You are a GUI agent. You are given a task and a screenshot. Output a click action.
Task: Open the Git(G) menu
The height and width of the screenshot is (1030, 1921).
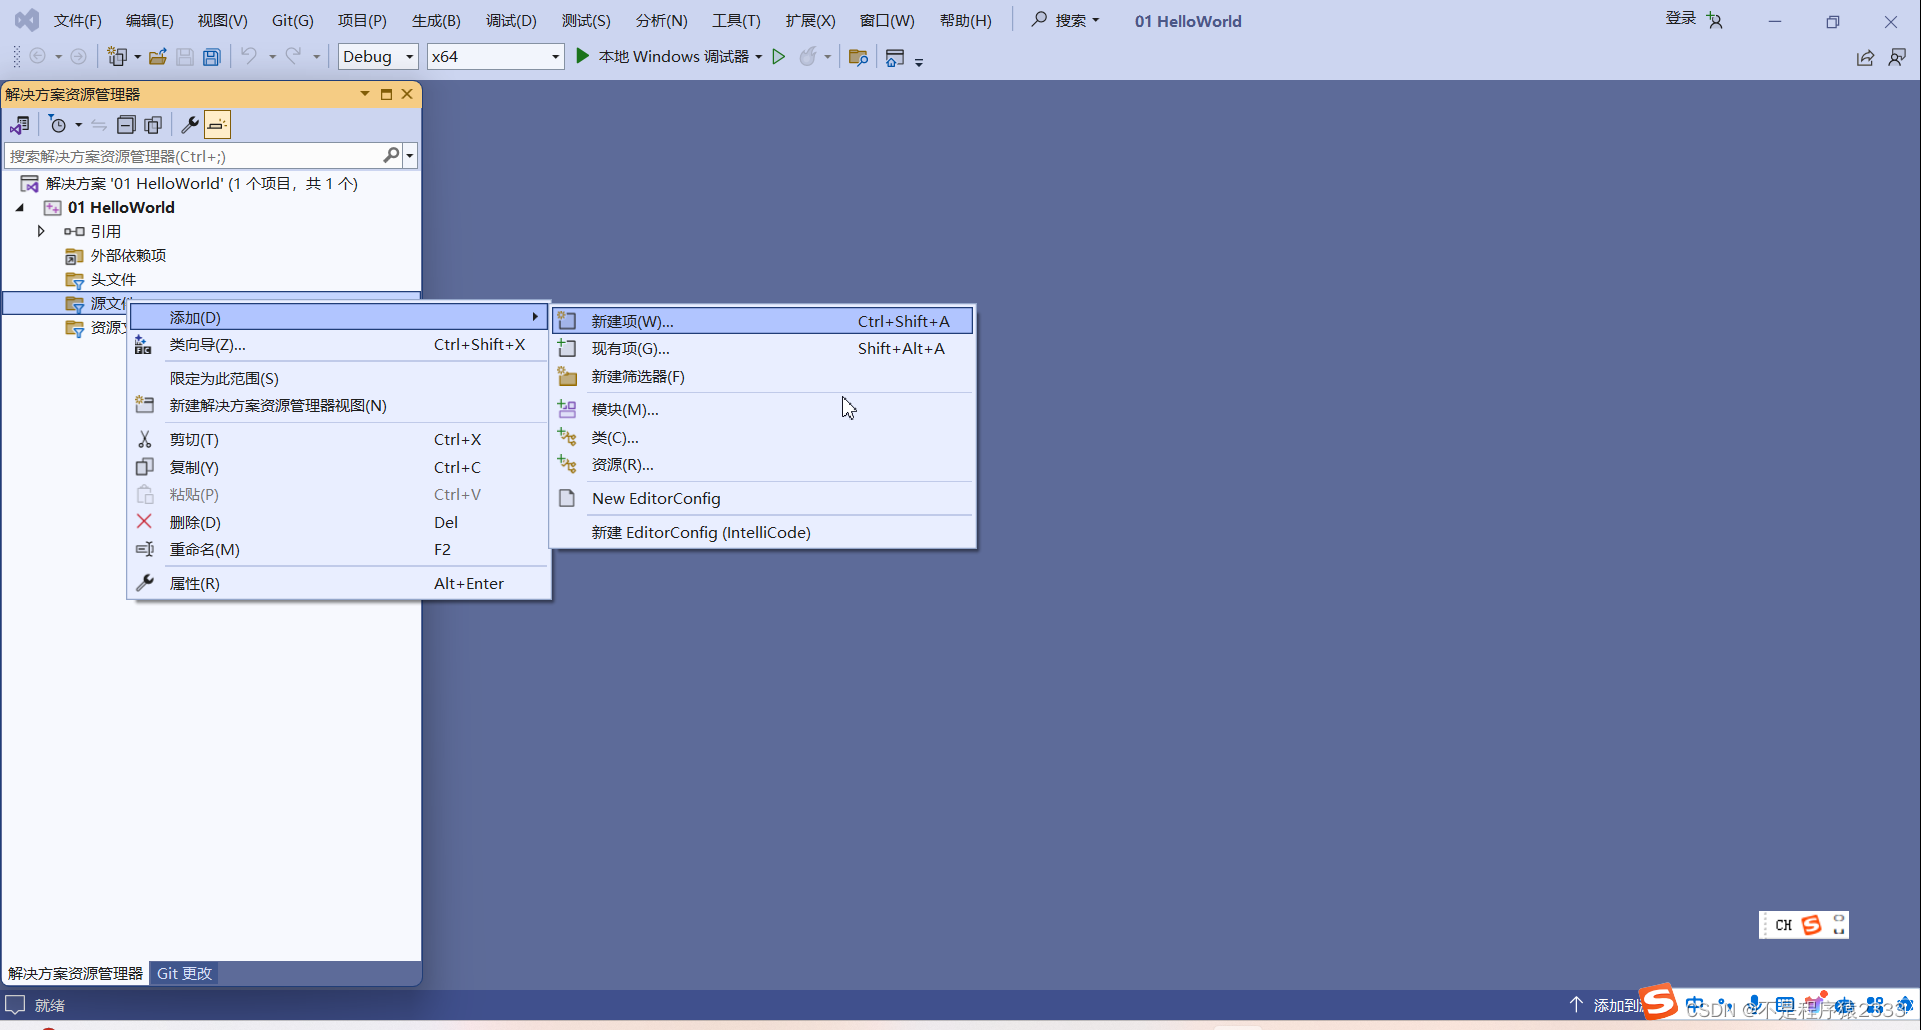(293, 21)
